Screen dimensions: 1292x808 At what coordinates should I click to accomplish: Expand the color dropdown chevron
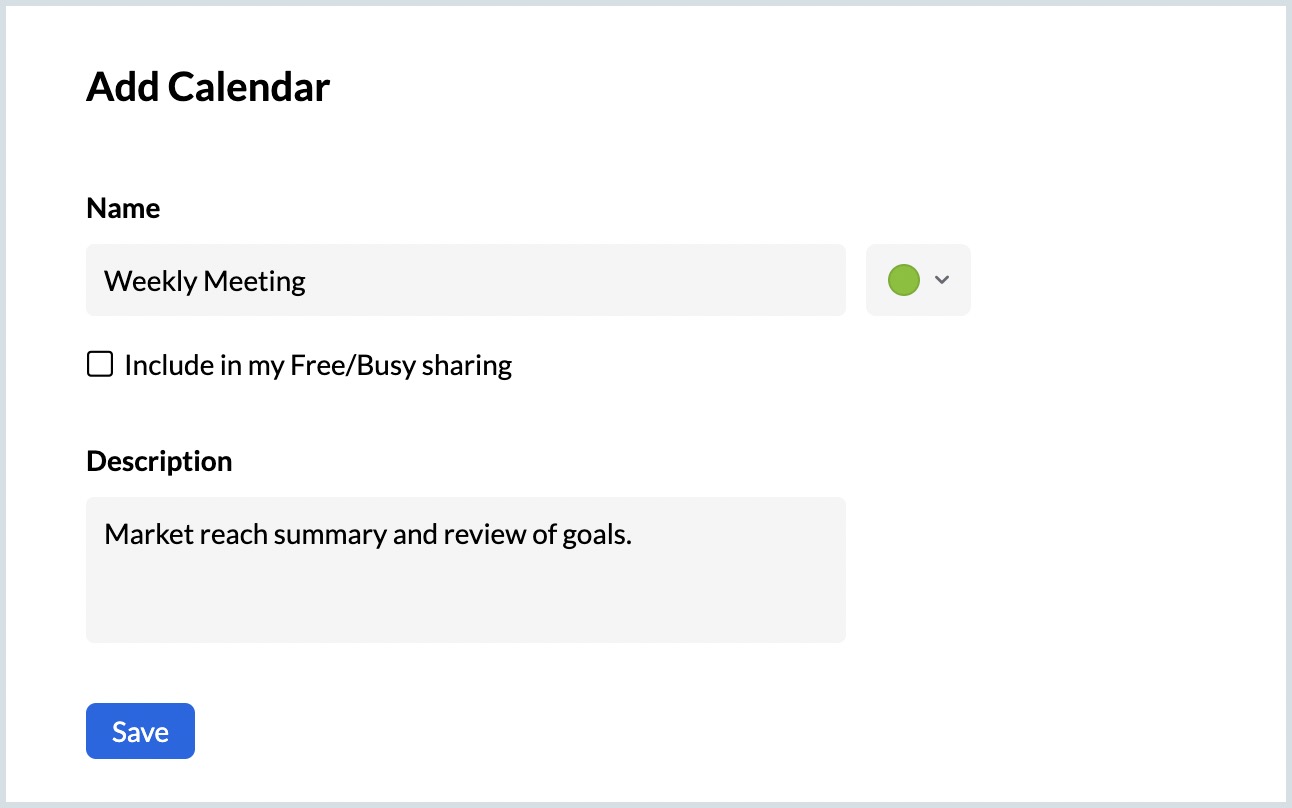tap(941, 280)
